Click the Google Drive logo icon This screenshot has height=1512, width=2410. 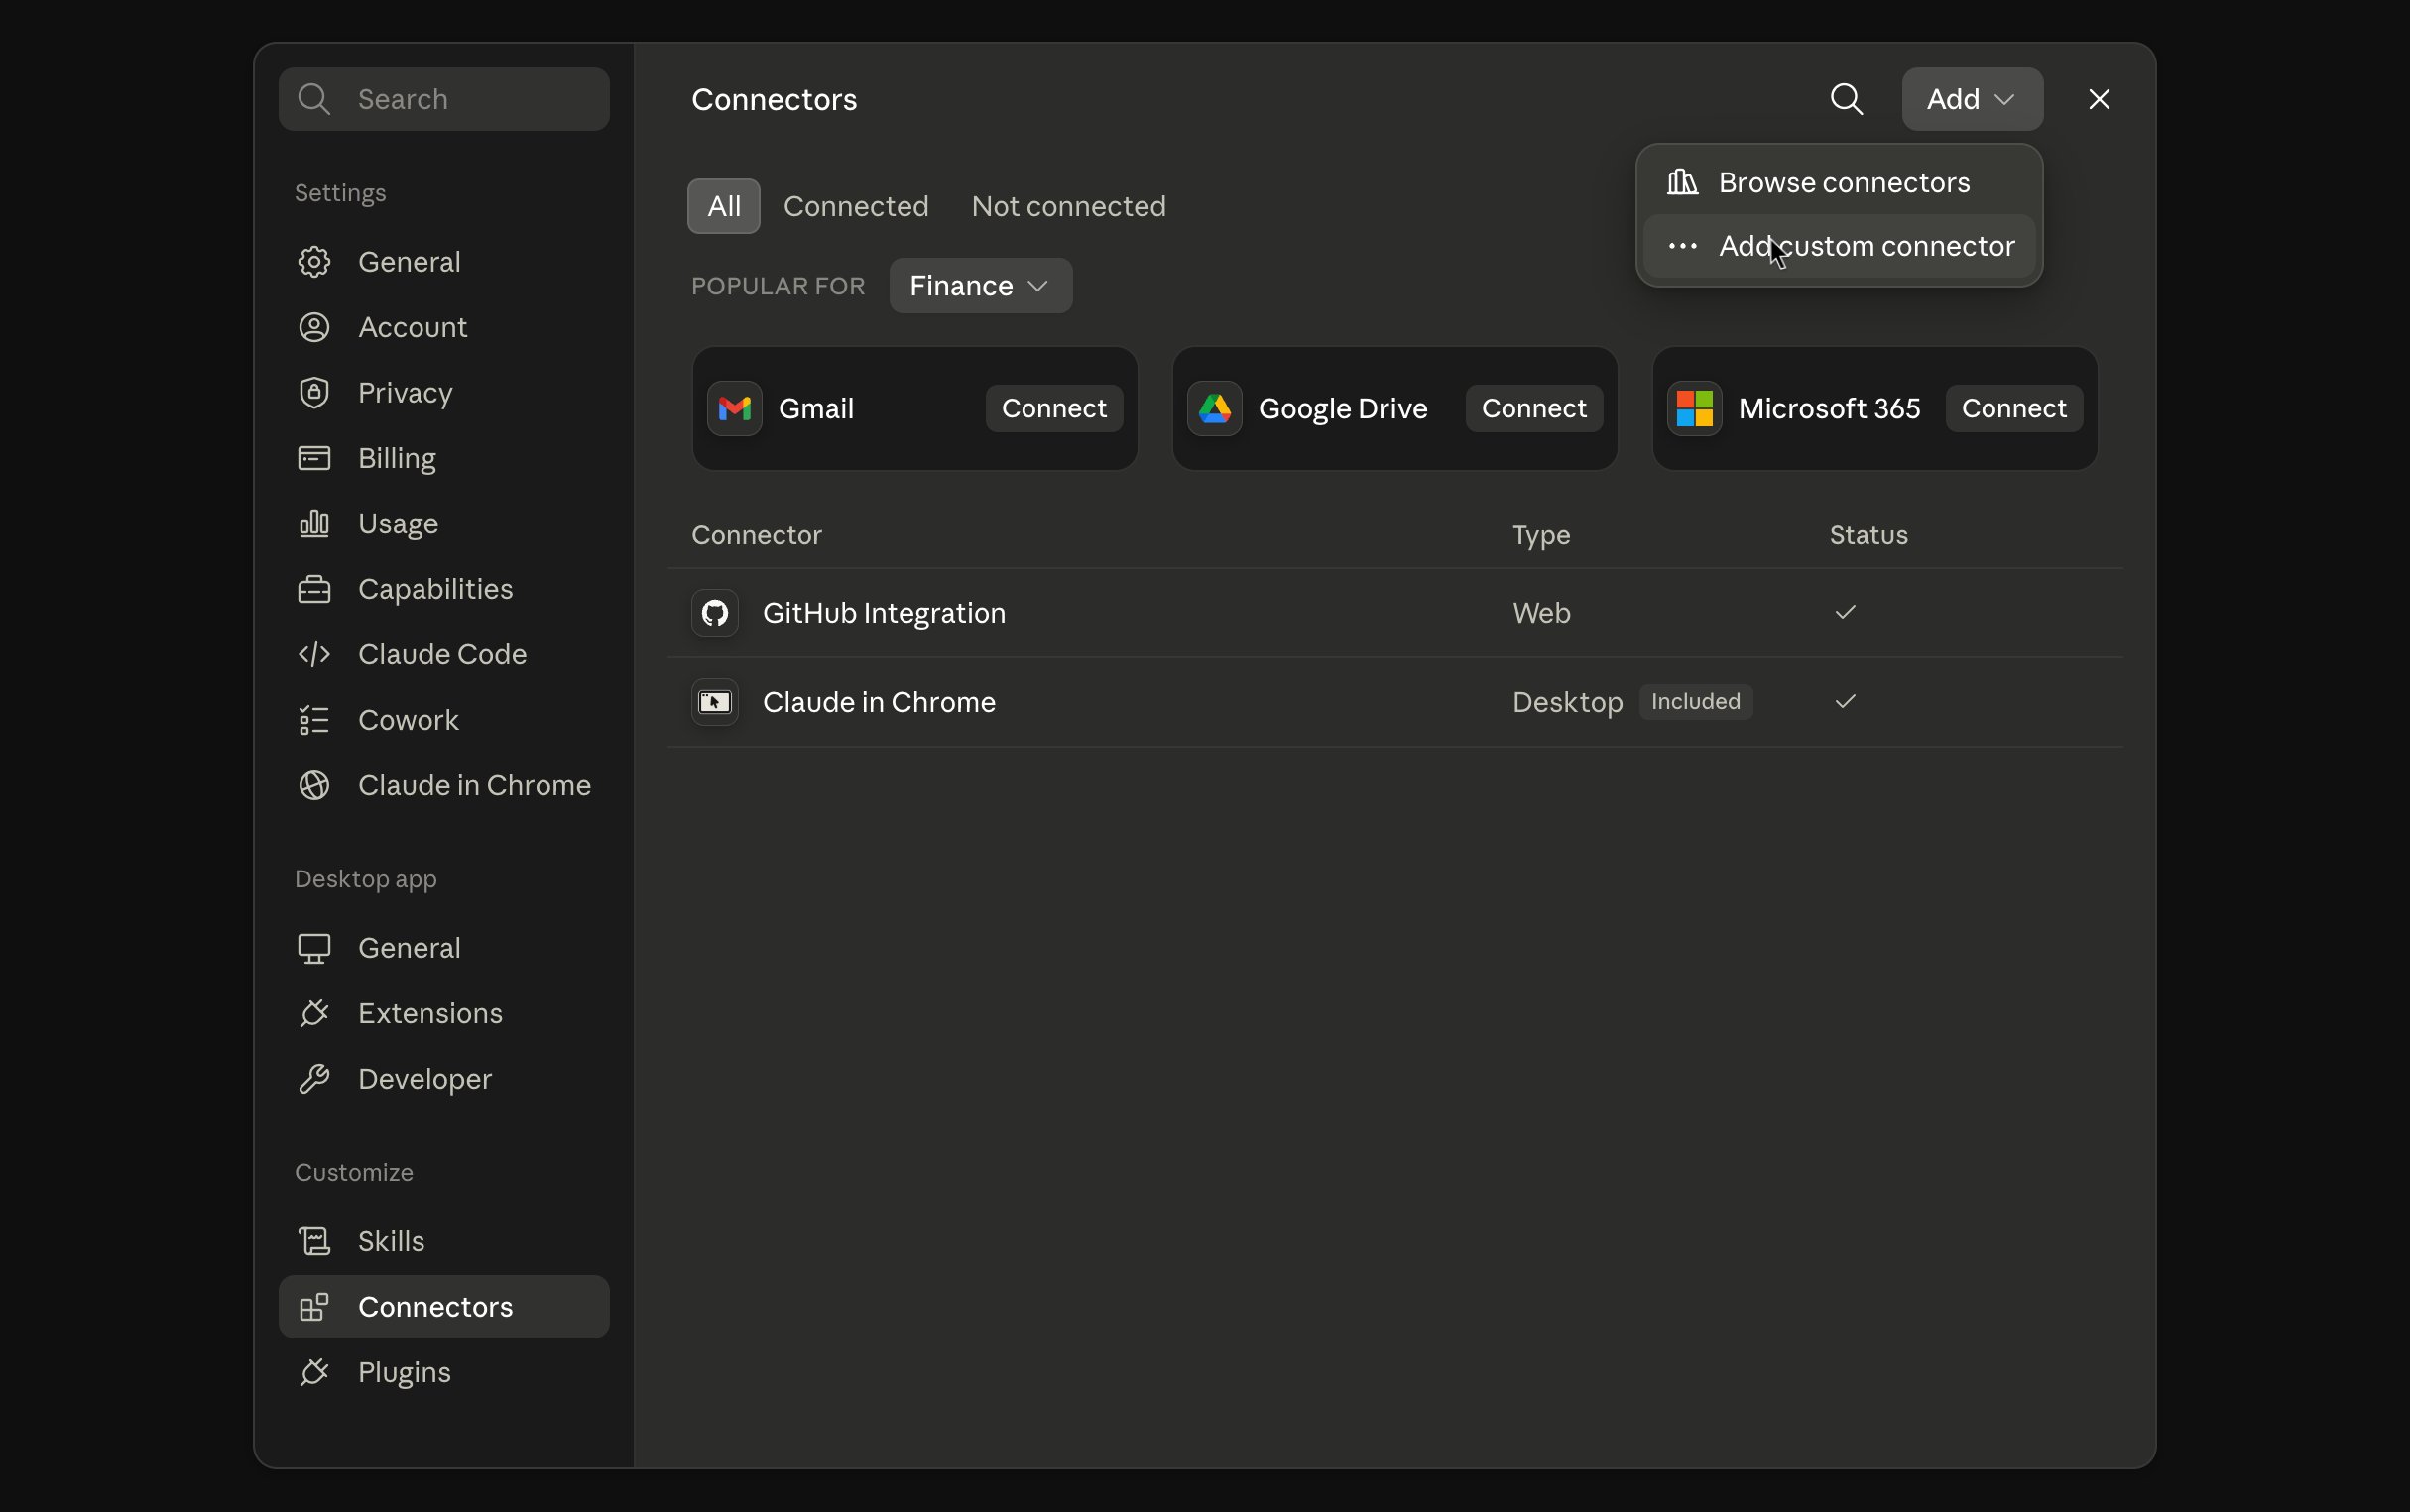tap(1215, 408)
